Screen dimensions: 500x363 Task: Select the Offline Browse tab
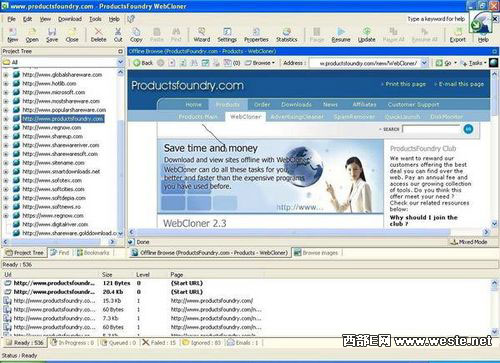click(210, 253)
